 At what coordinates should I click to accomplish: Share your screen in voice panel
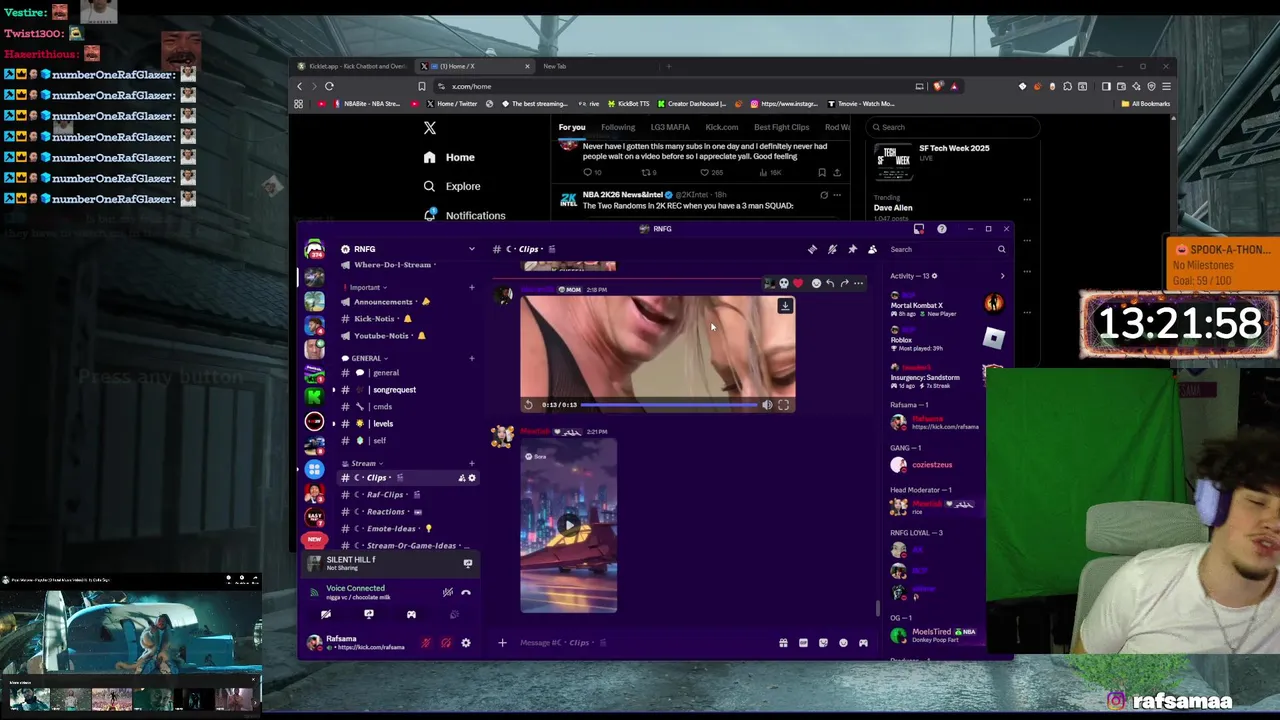369,615
